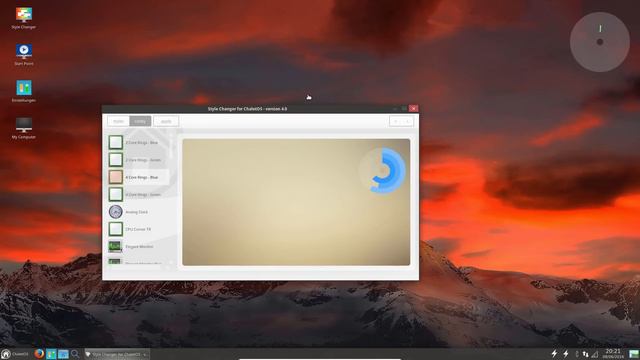Image resolution: width=640 pixels, height=360 pixels.
Task: Switch to the styles tab
Action: [x=118, y=121]
